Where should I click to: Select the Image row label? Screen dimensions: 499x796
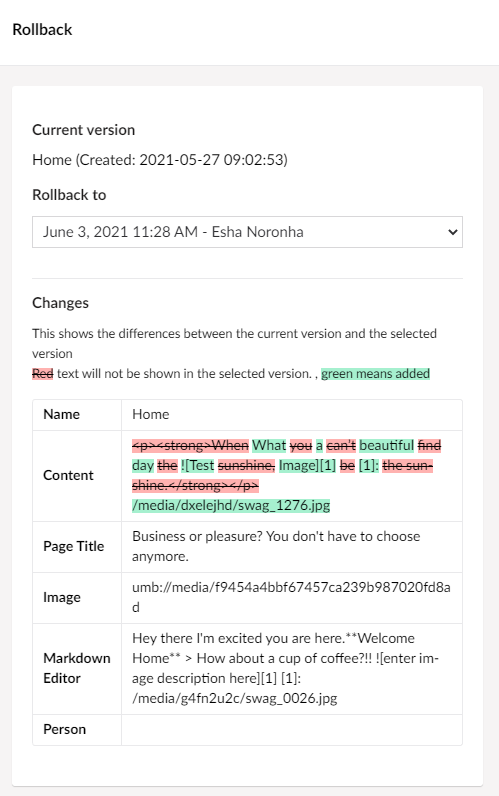pos(62,598)
